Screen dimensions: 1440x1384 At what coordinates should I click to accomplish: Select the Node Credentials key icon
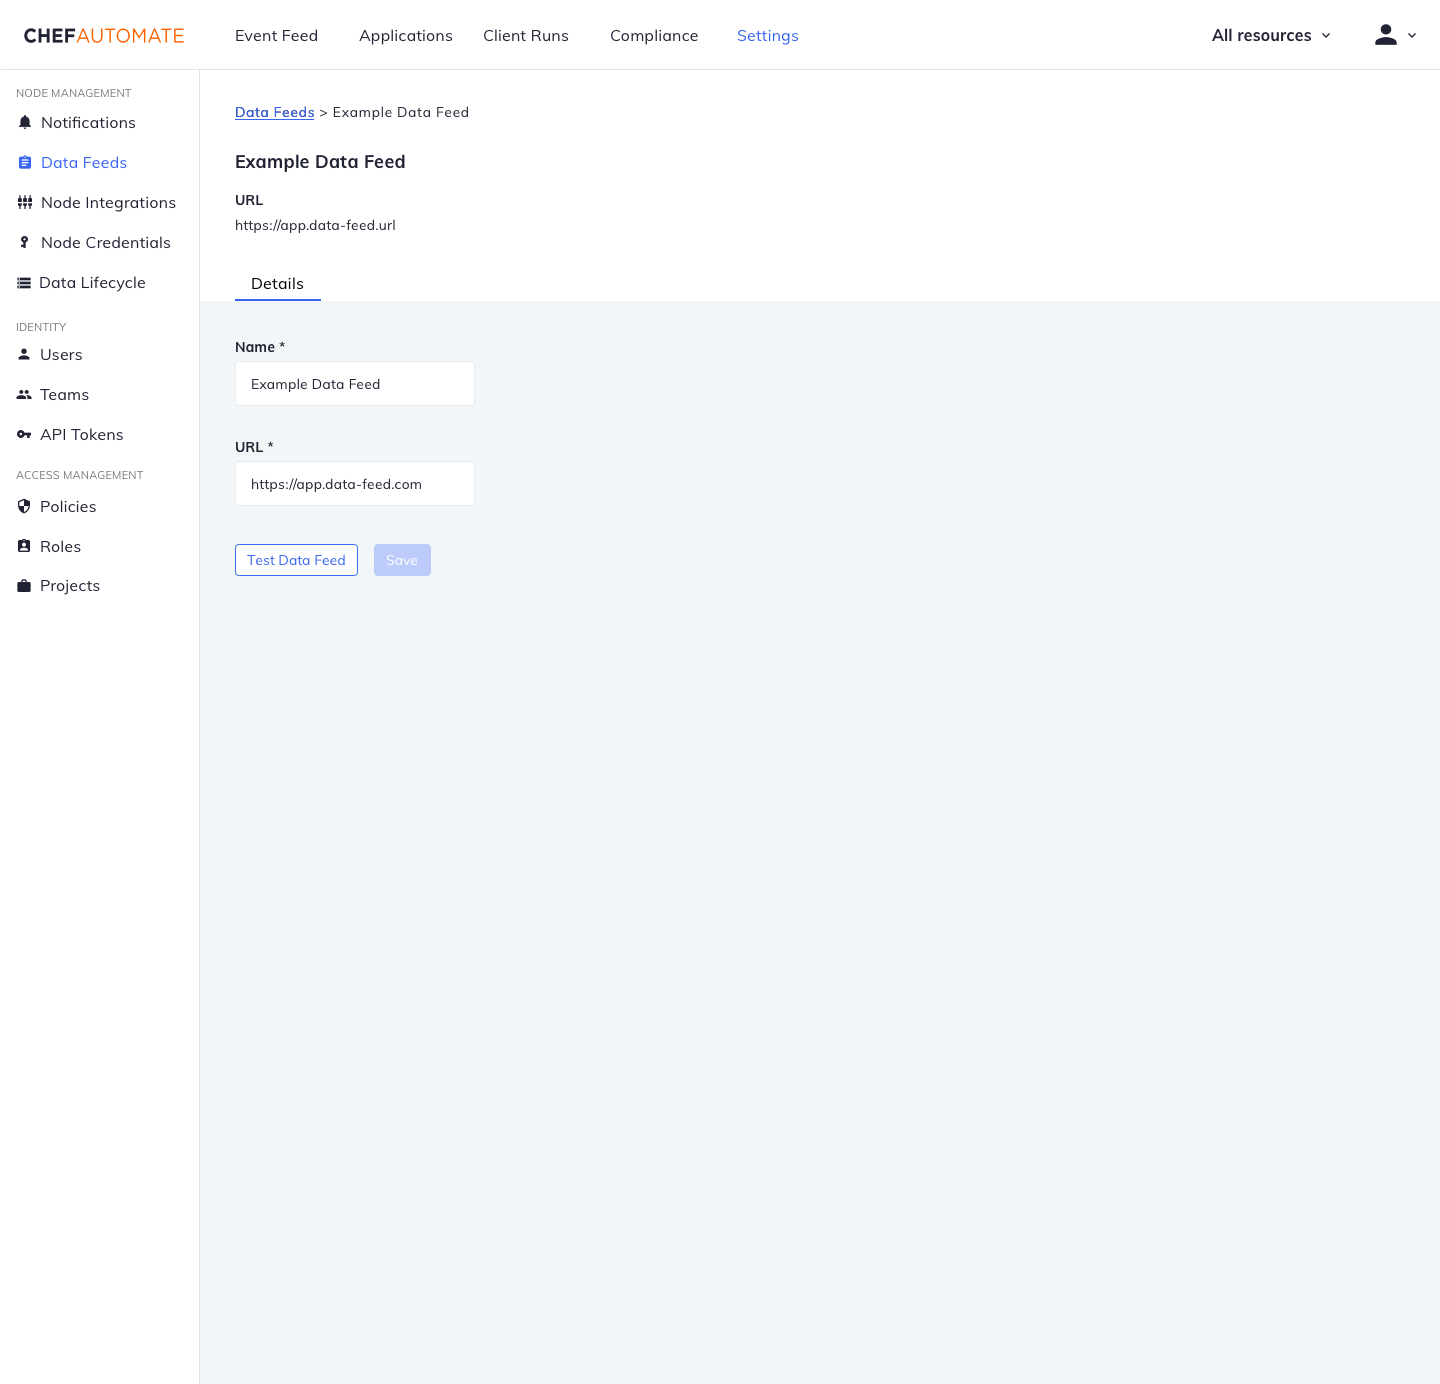pyautogui.click(x=25, y=242)
